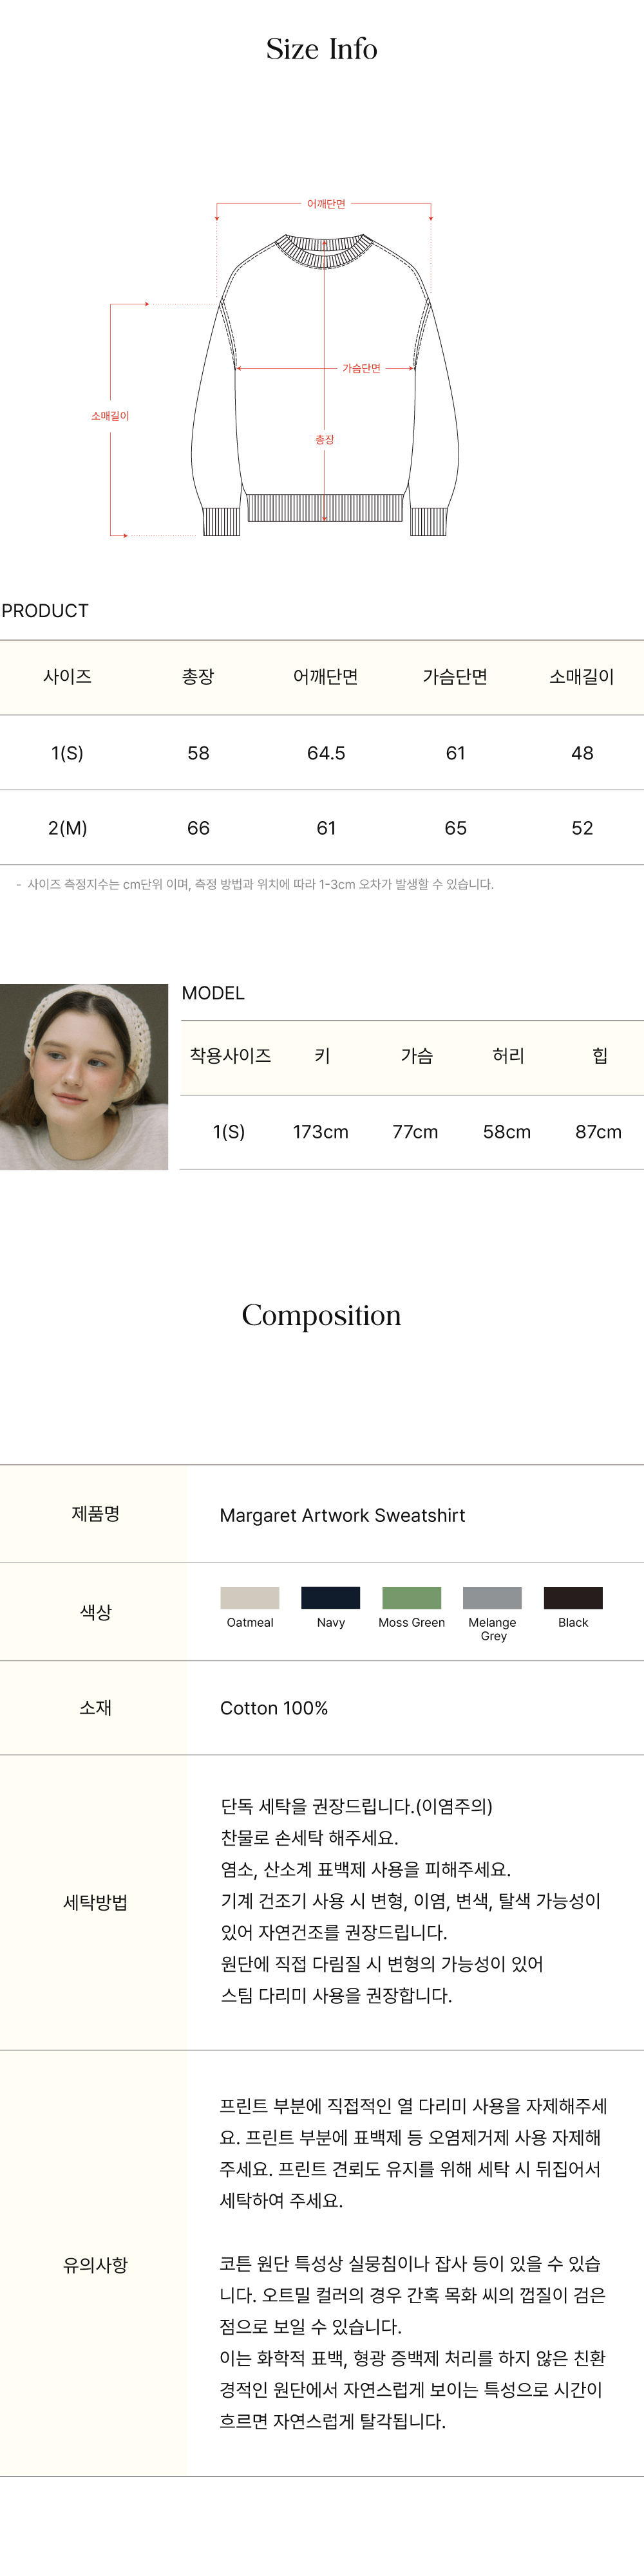Click the 어깨단면 label above the sweatshirt diagram
Image resolution: width=644 pixels, height=2576 pixels.
point(326,204)
